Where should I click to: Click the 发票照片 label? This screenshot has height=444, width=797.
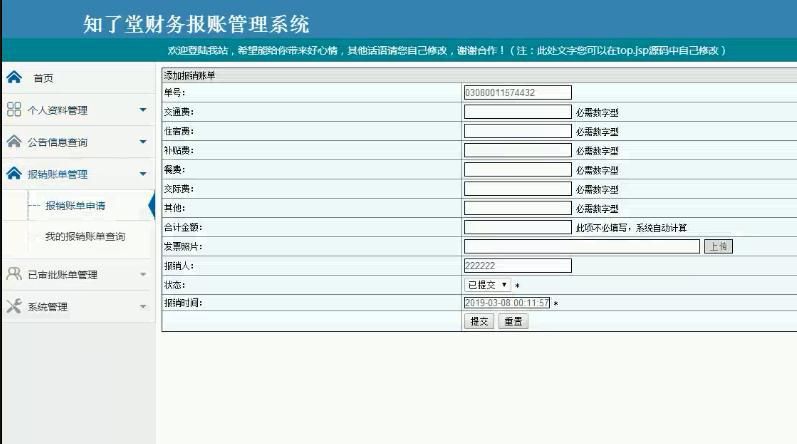[183, 246]
